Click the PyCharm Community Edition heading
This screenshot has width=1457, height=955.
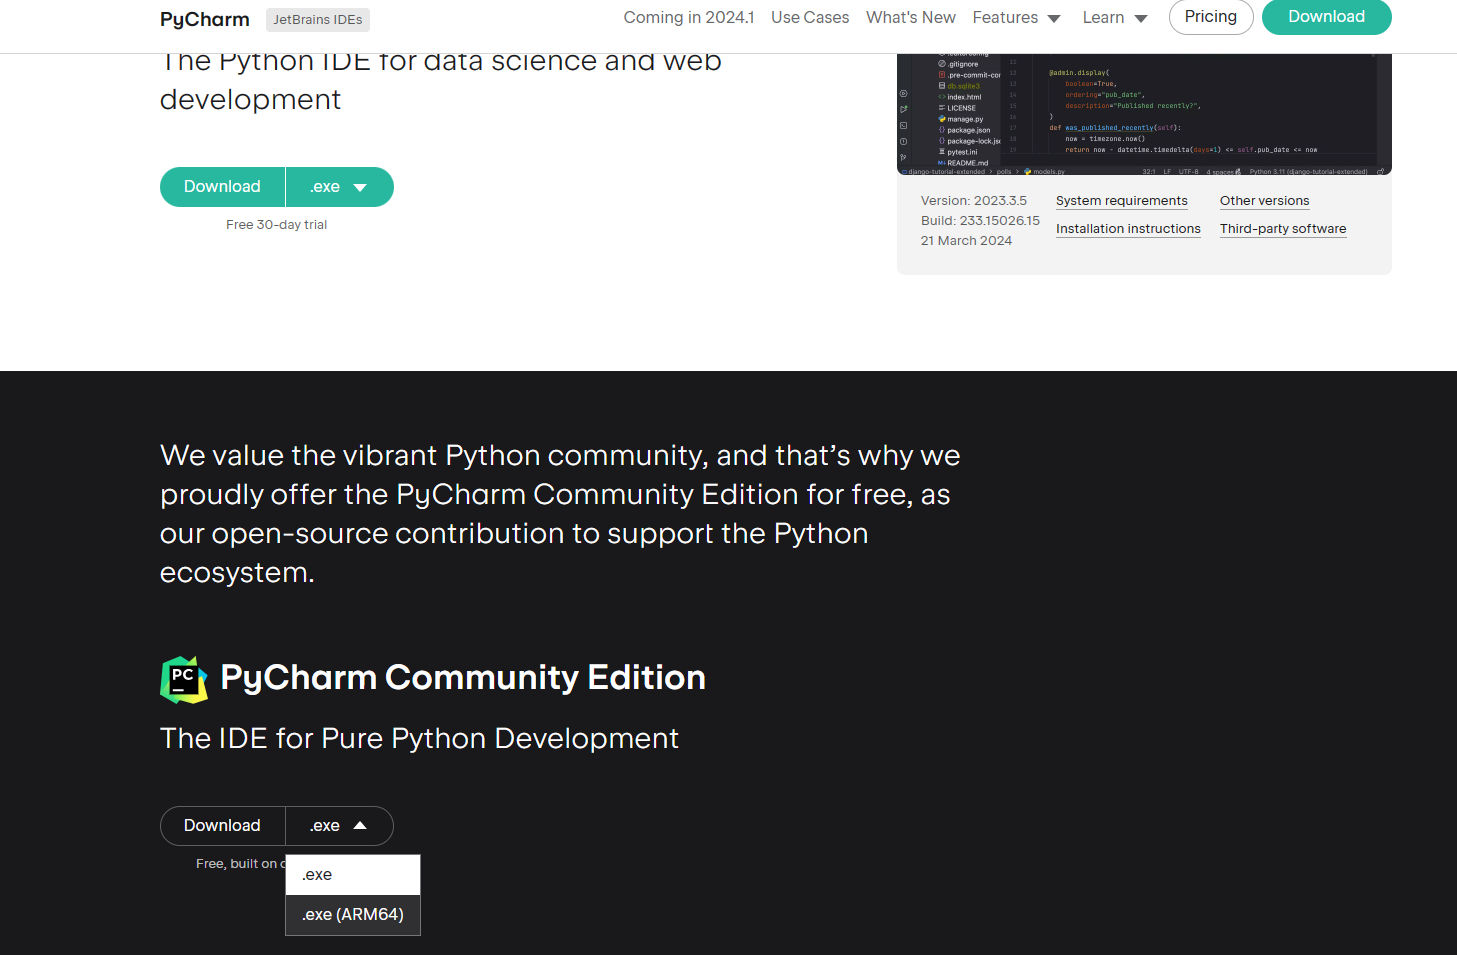click(x=463, y=678)
